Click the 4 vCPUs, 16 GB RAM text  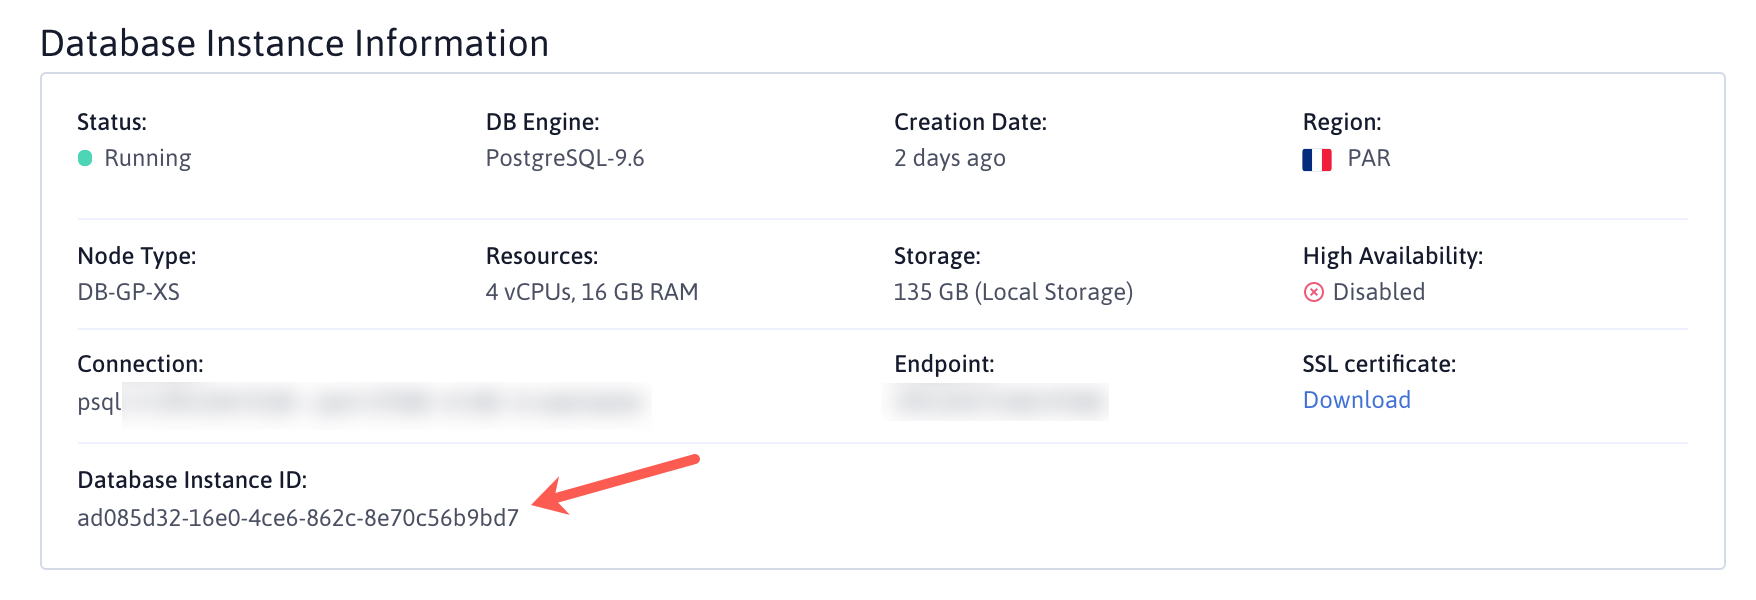tap(592, 292)
